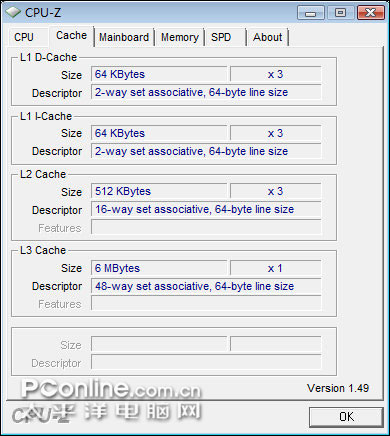Click L1 I-Cache x 3 count field
390x436 pixels.
pos(275,133)
